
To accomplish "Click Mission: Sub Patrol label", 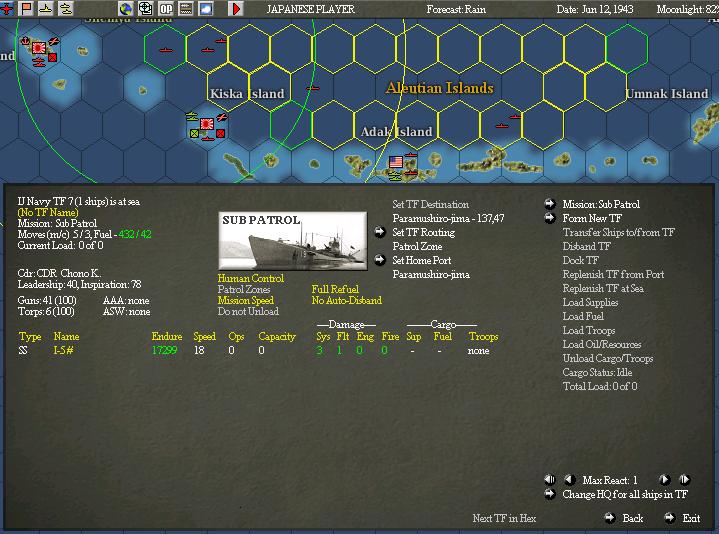I will tap(601, 204).
